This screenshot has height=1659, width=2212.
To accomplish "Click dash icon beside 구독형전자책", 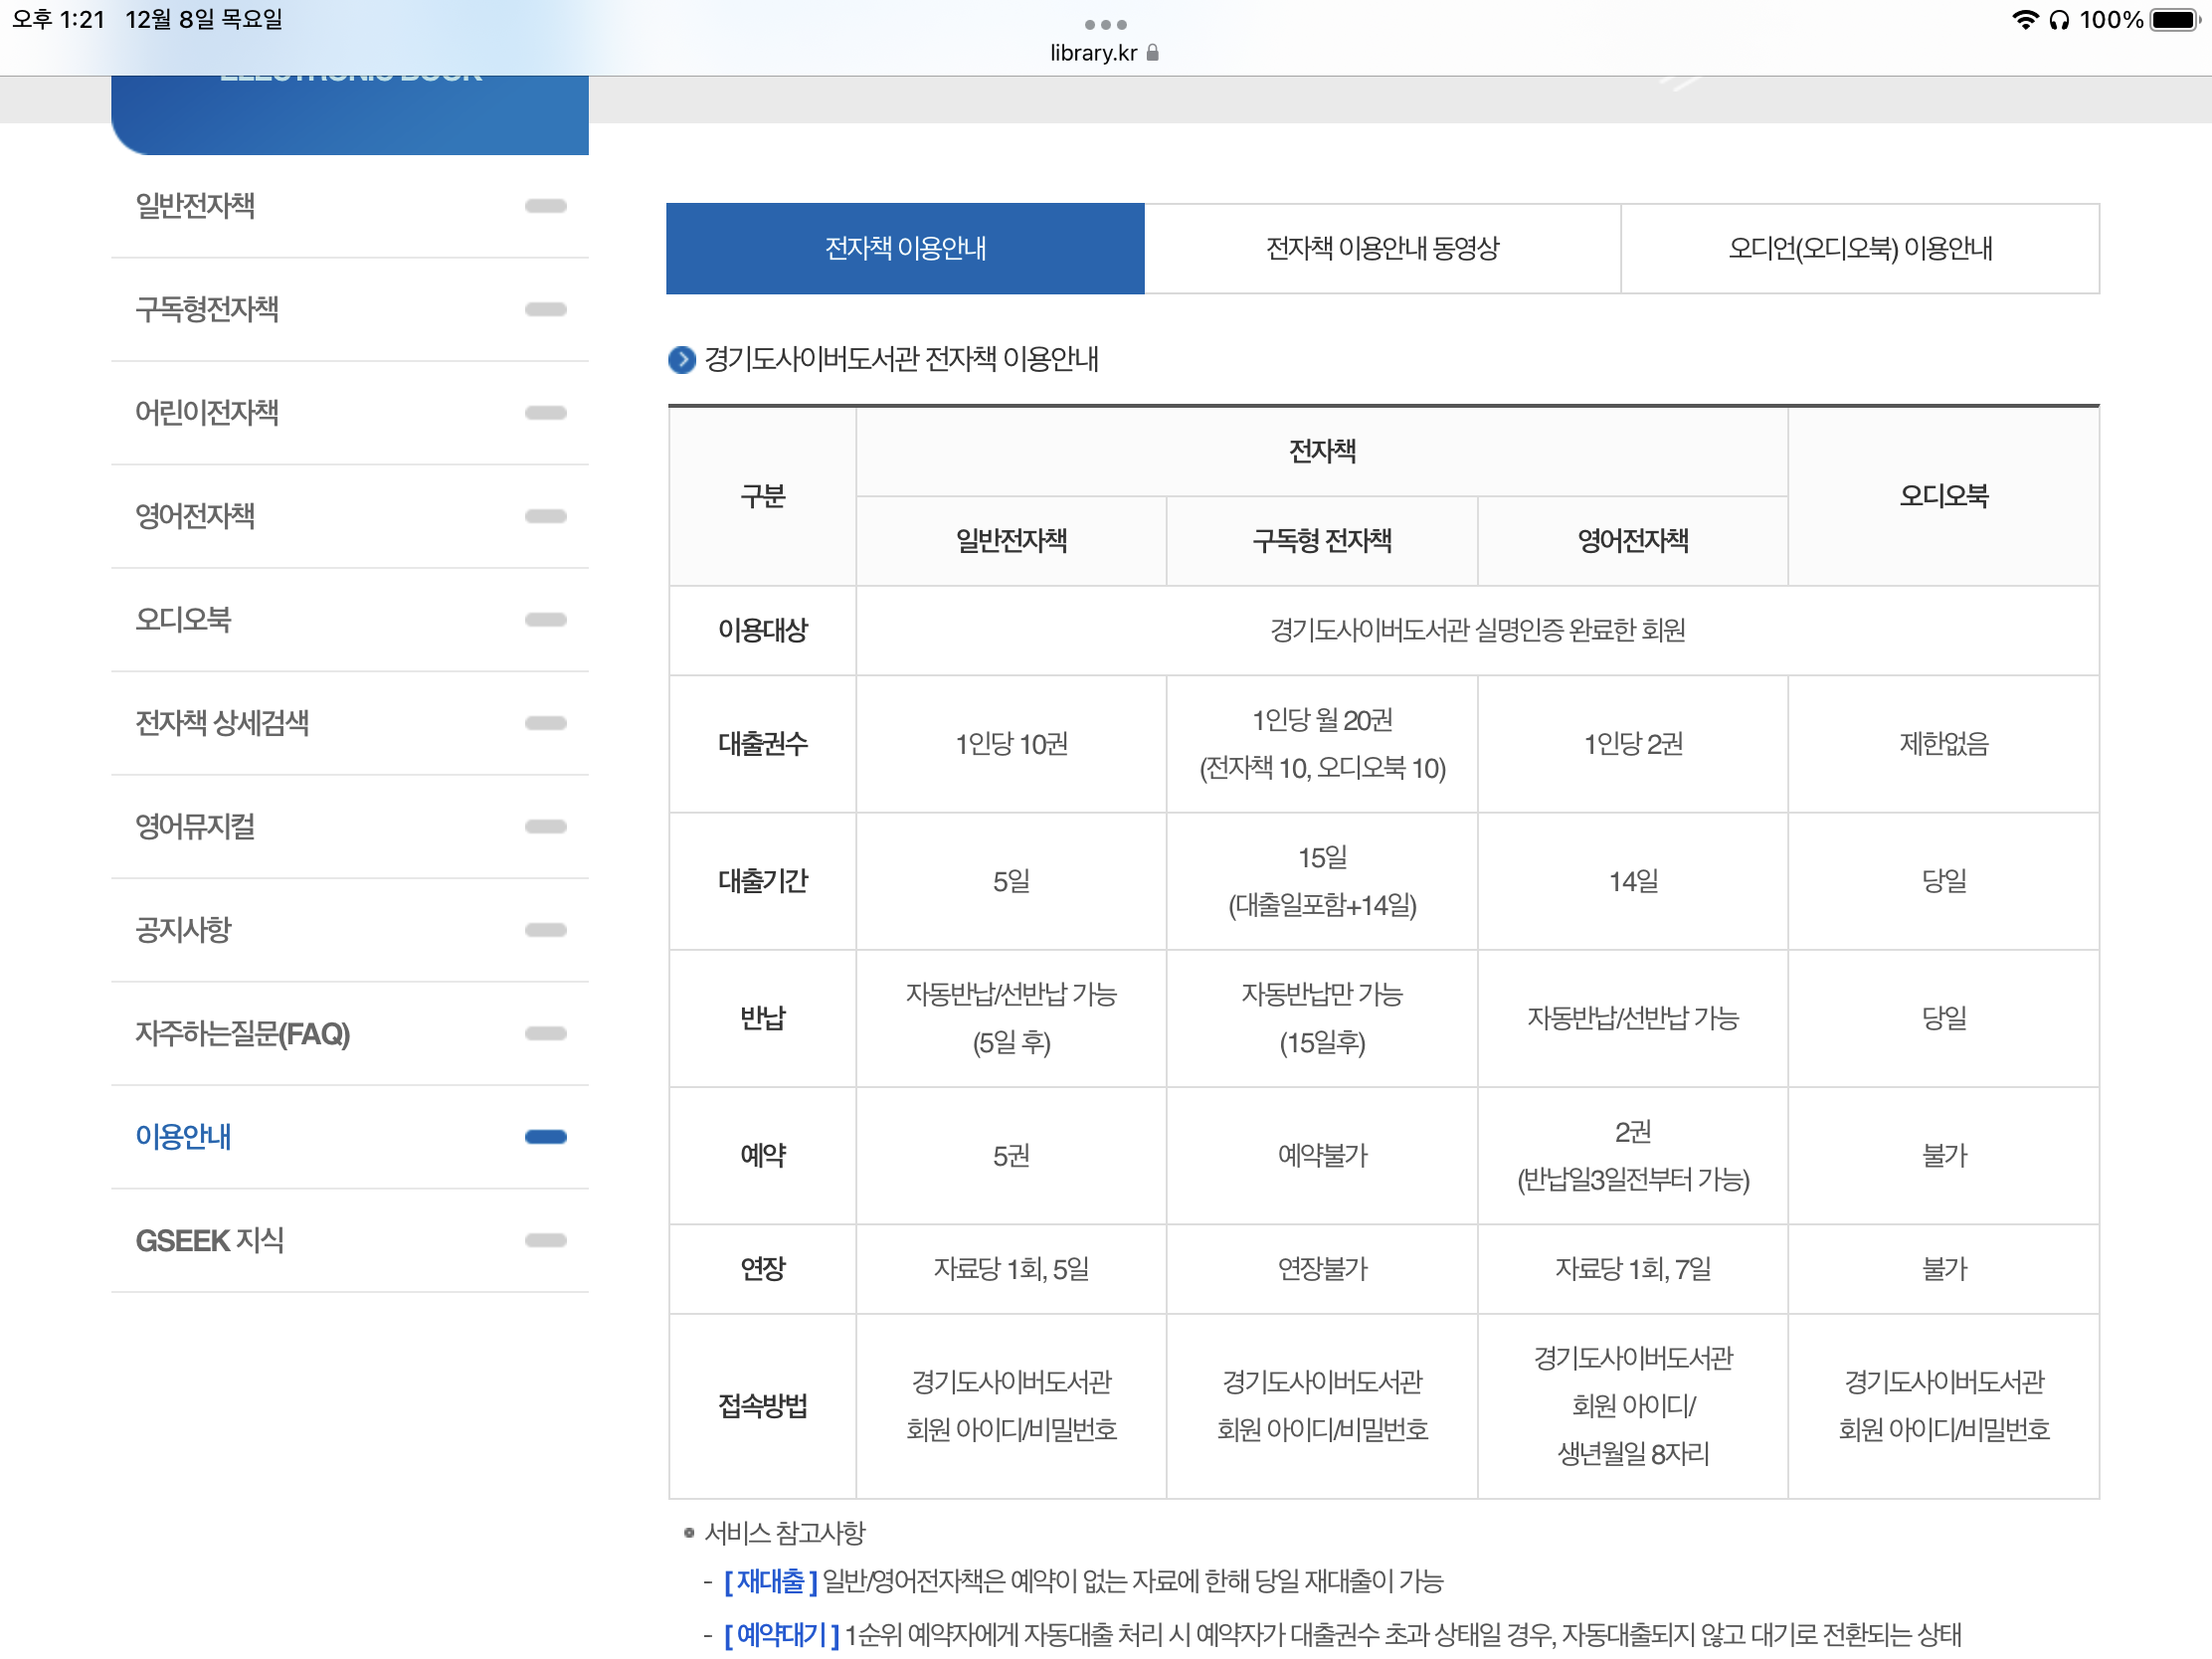I will 545,310.
